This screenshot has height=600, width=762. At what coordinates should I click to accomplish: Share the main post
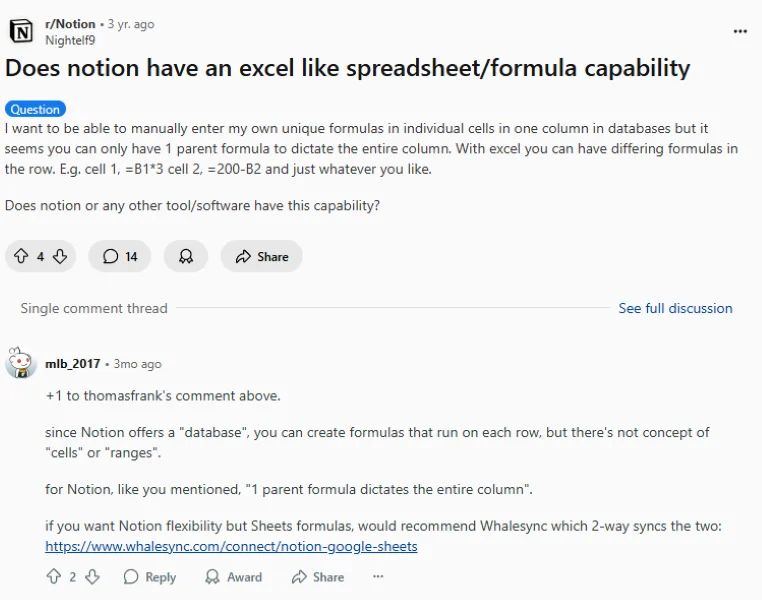[x=261, y=256]
